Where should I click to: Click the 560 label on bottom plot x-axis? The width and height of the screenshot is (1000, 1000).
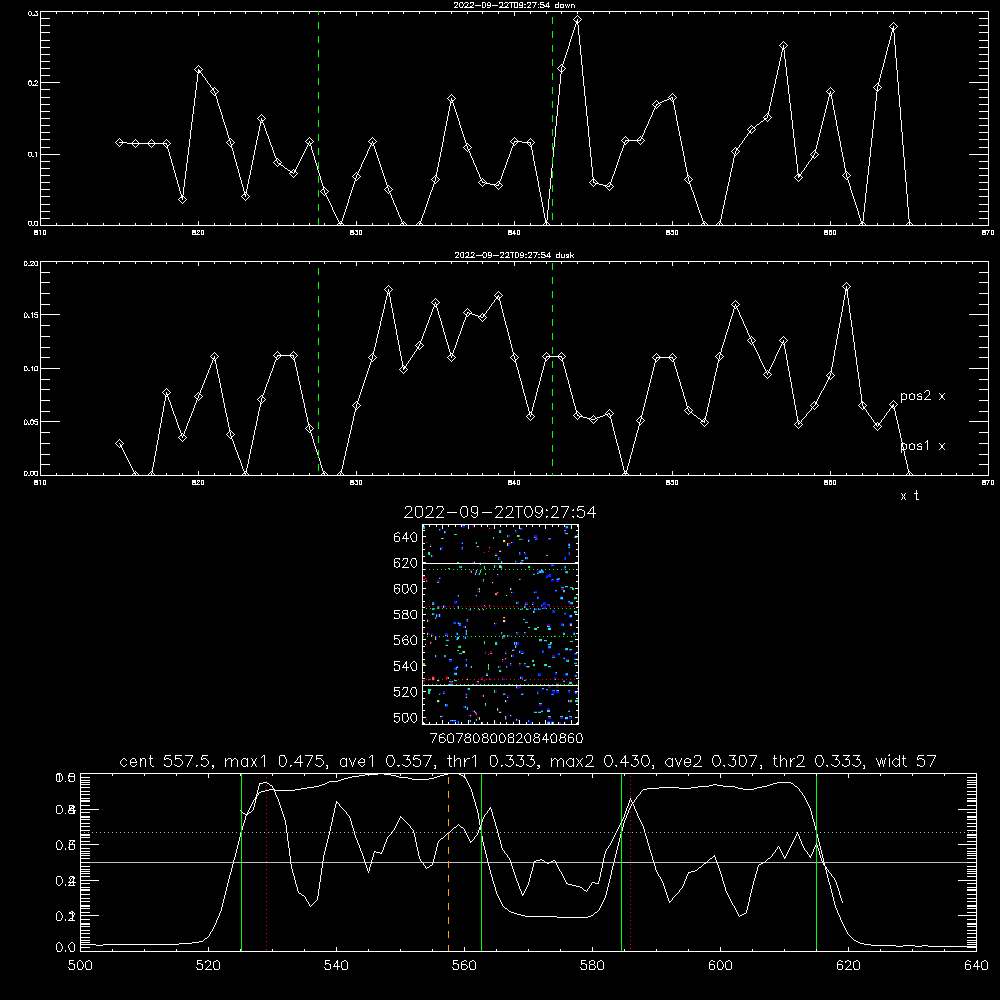point(464,966)
